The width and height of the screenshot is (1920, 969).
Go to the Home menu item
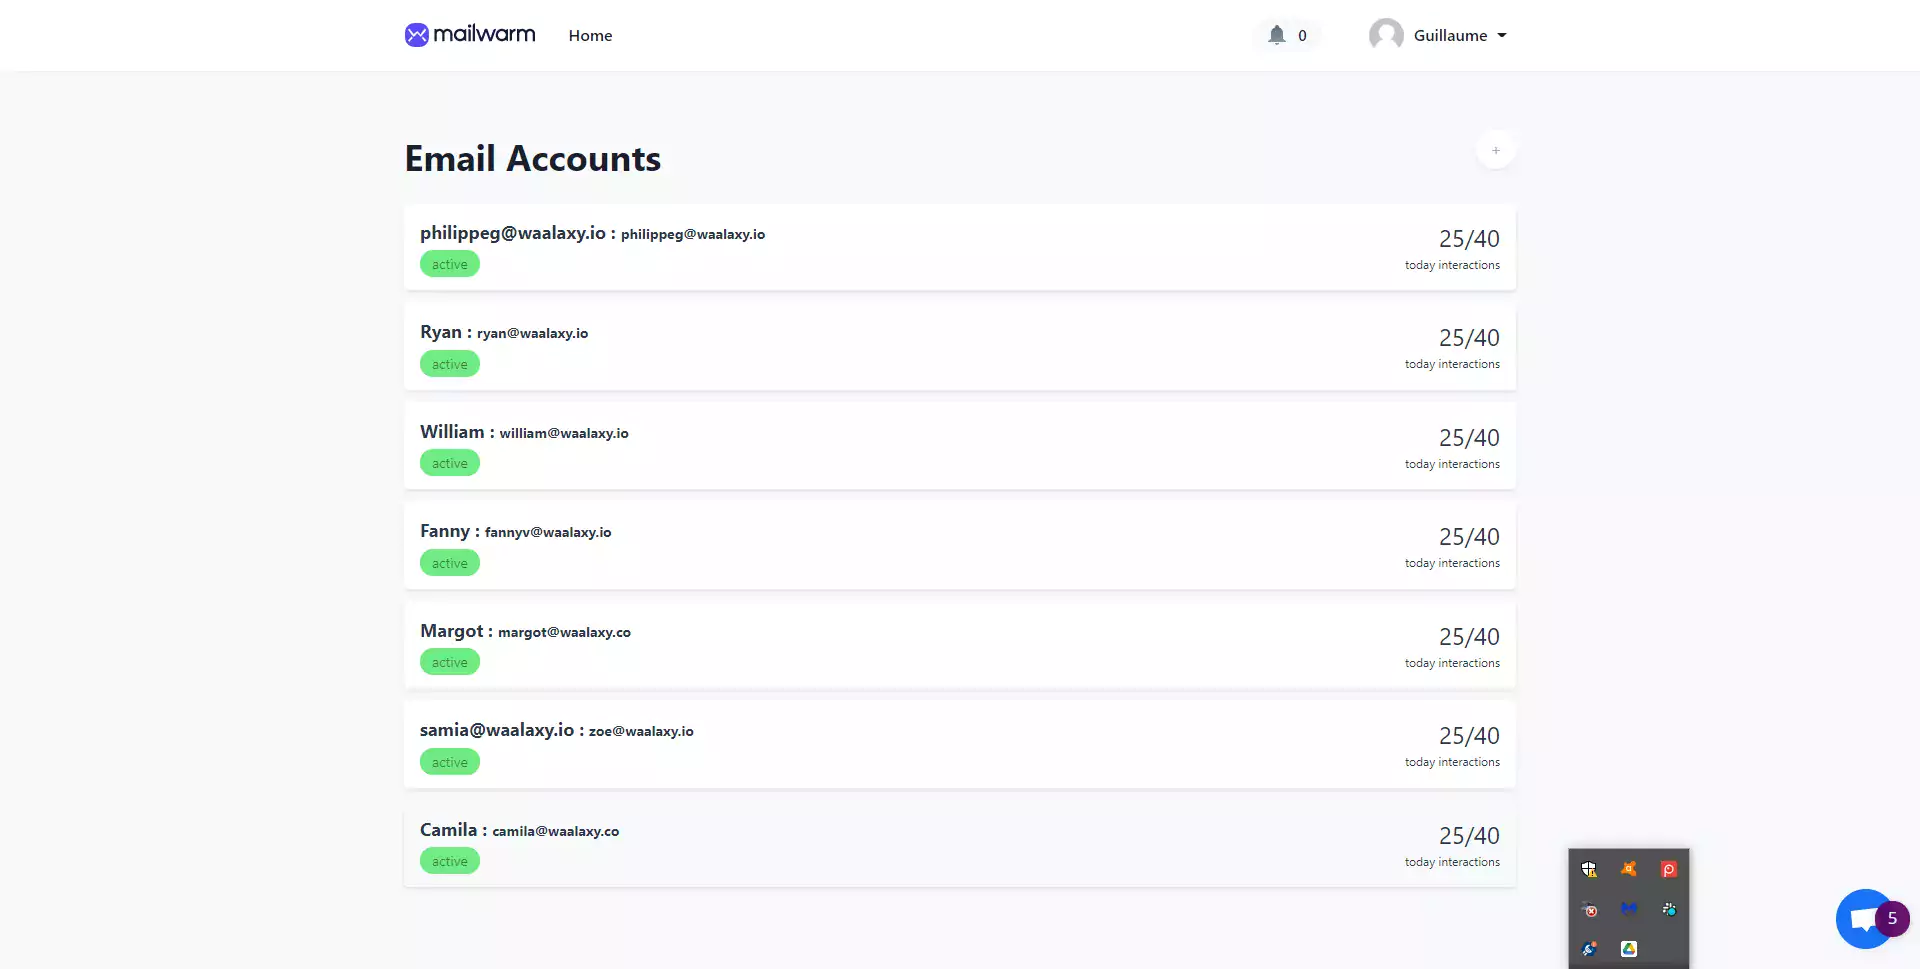[590, 35]
